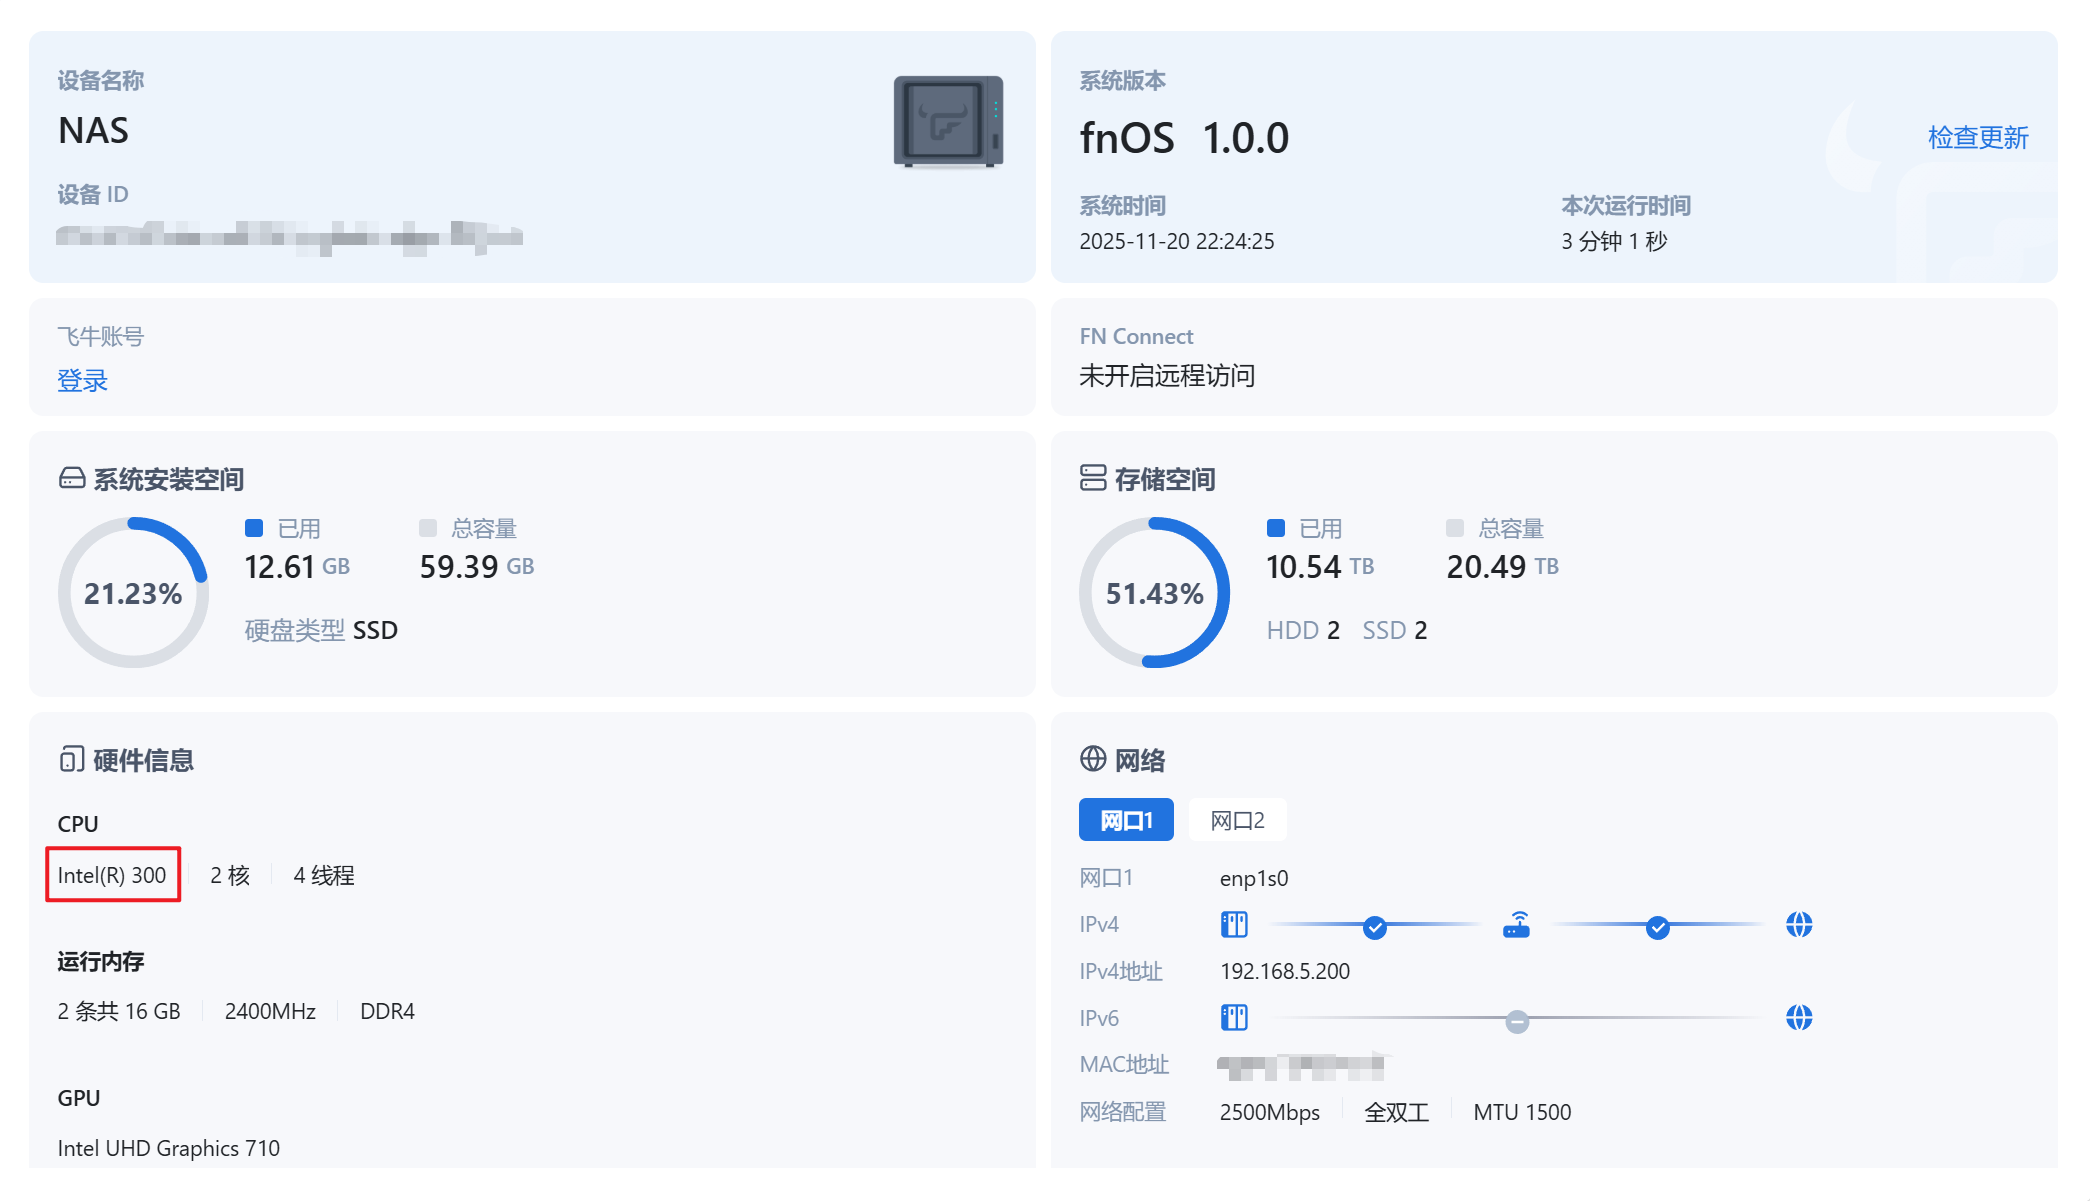Click the IPv4 NAS device icon
Screen dimensions: 2090x1201
1234,924
